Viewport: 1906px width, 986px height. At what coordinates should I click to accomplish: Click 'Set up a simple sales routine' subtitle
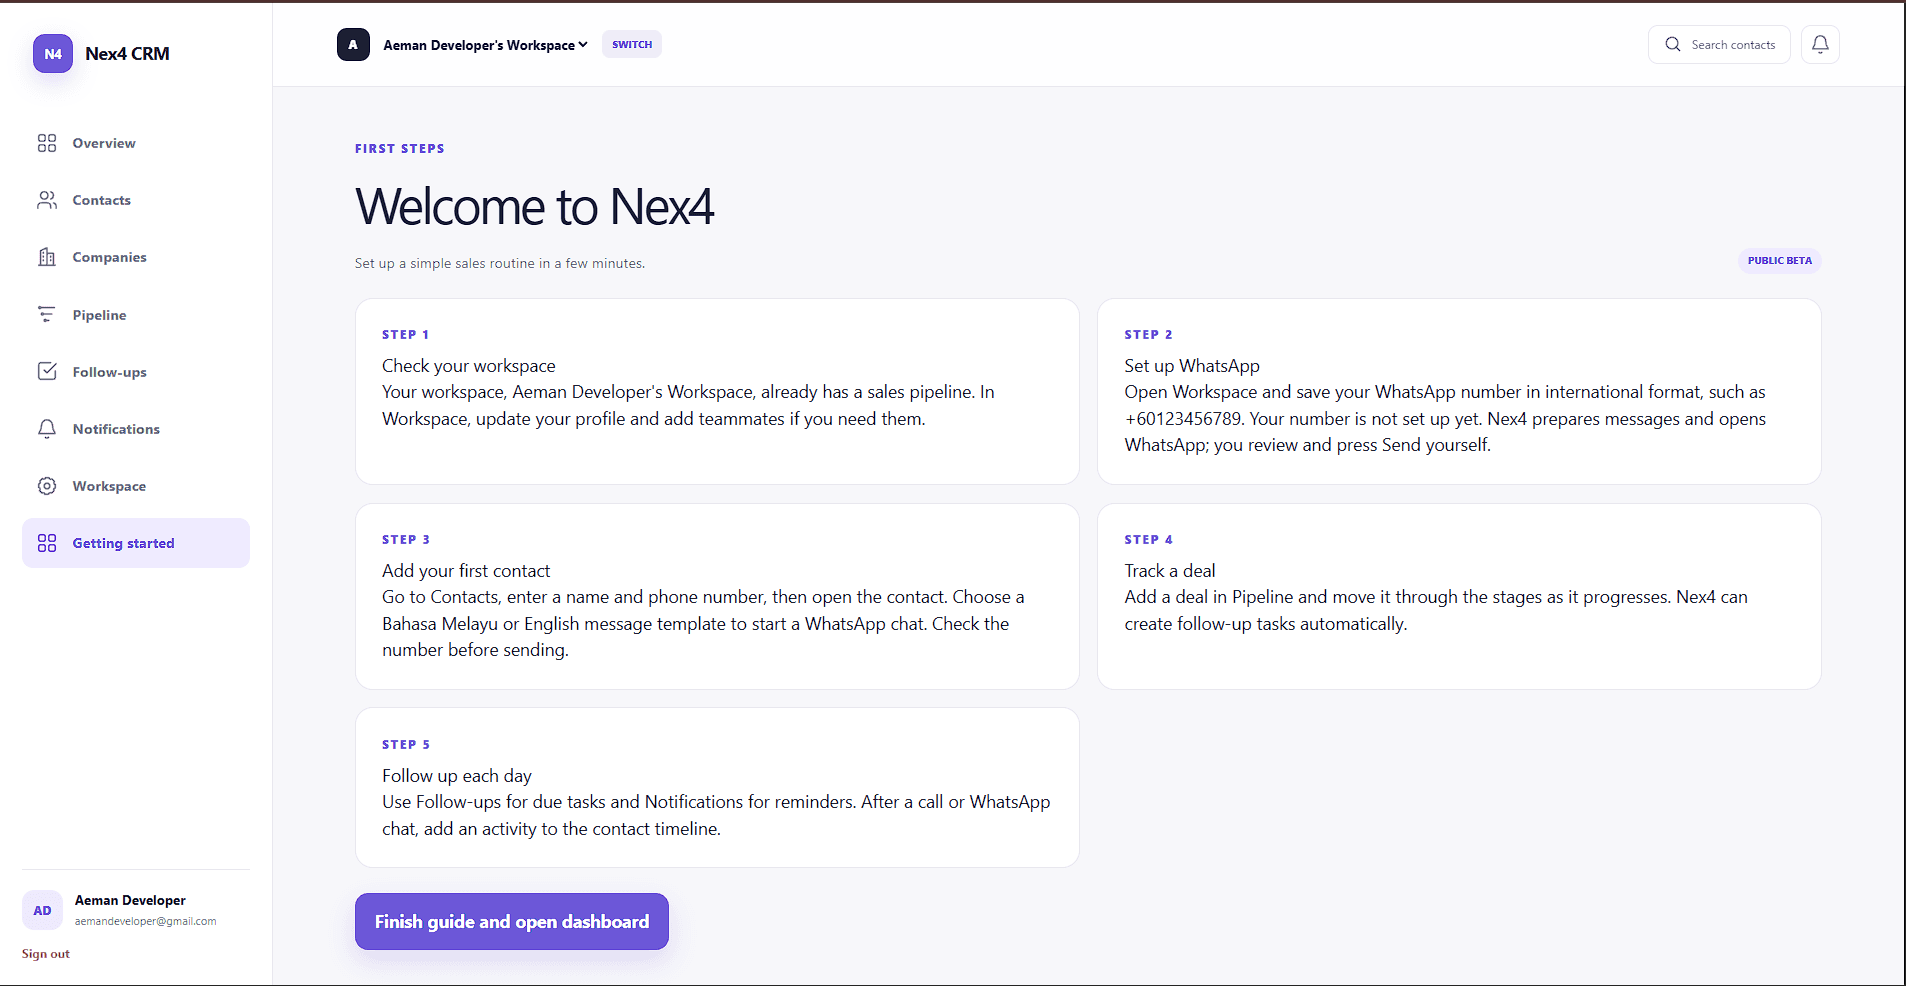pos(500,264)
